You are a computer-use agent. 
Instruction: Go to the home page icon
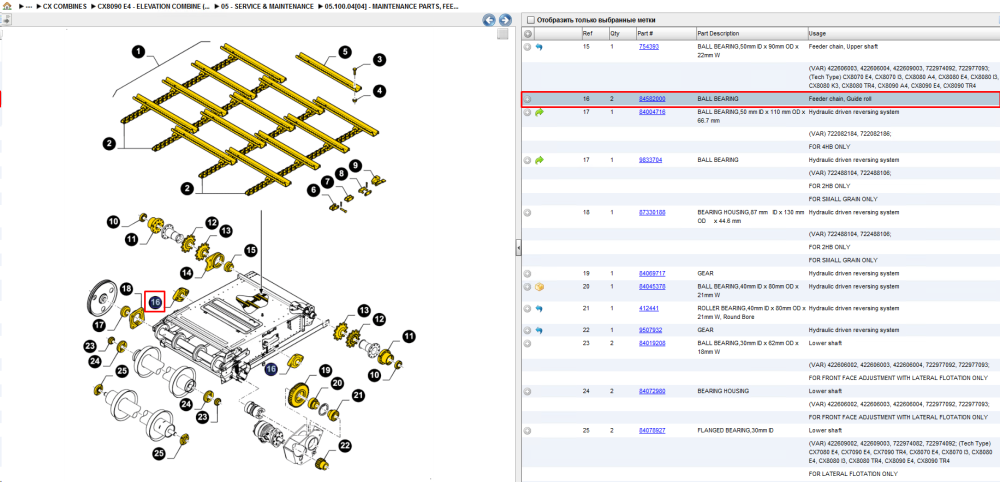click(x=7, y=6)
